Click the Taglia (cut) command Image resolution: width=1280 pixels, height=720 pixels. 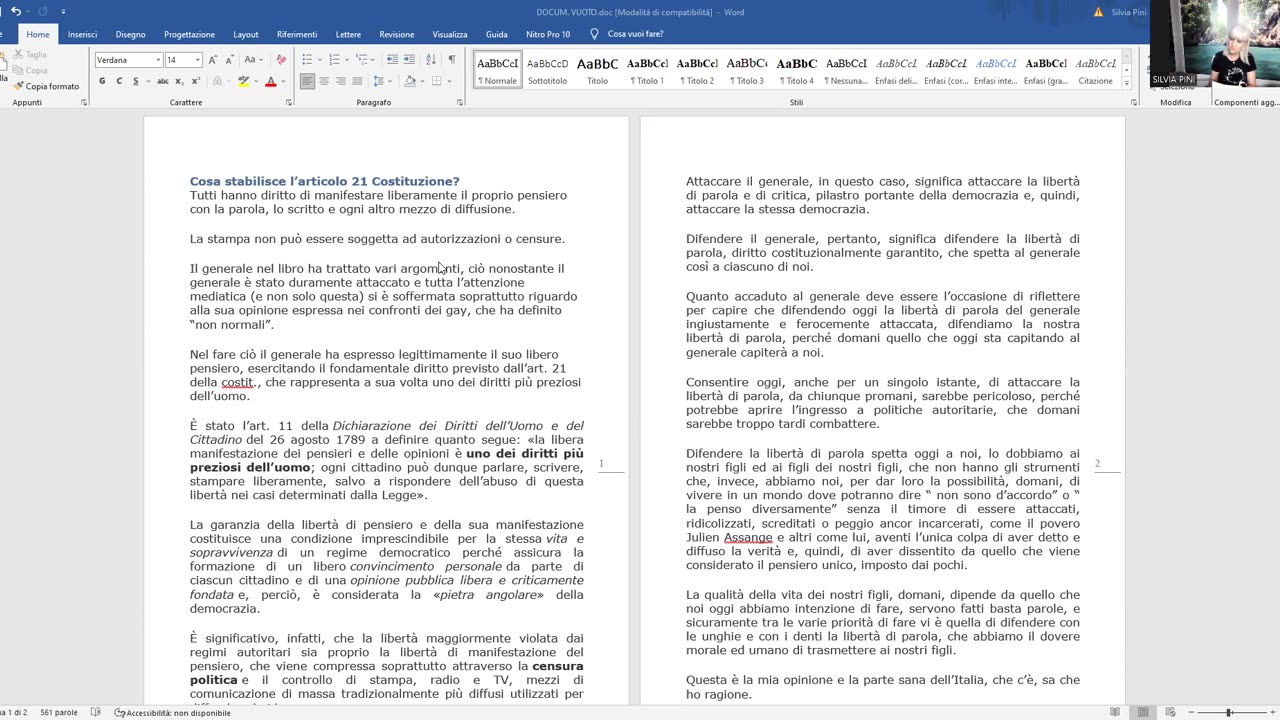(30, 55)
